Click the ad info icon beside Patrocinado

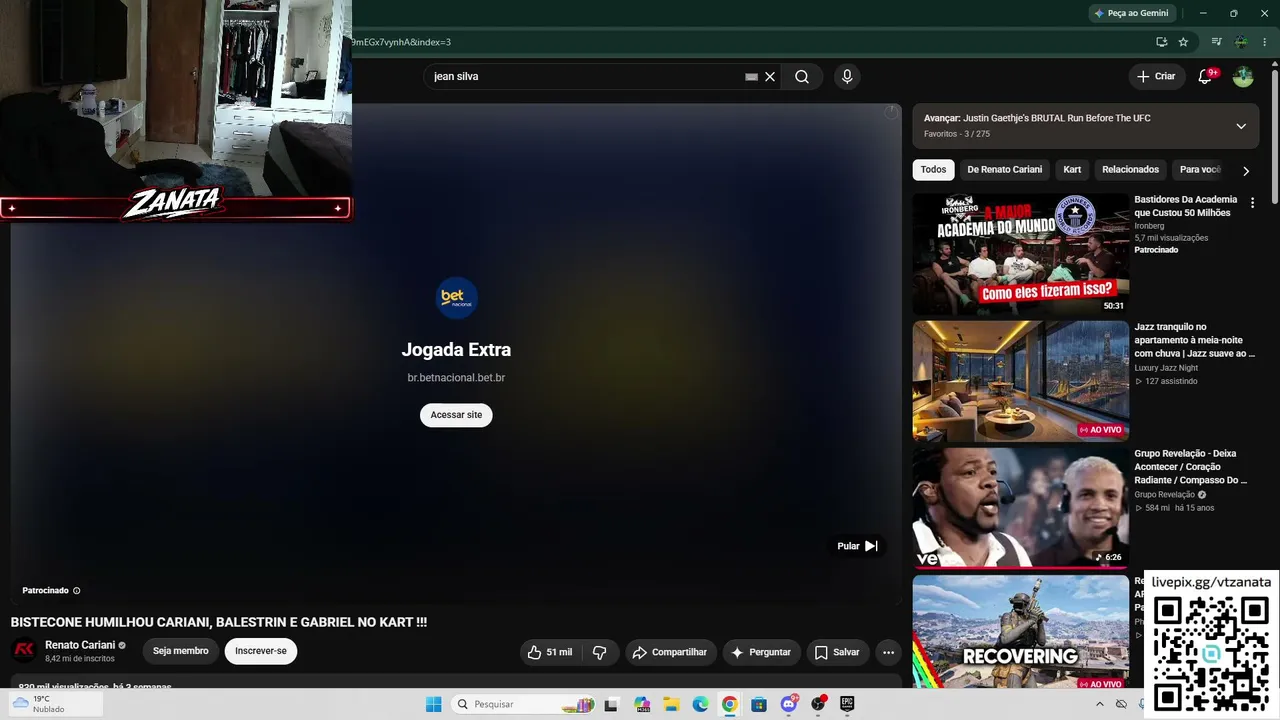point(77,591)
